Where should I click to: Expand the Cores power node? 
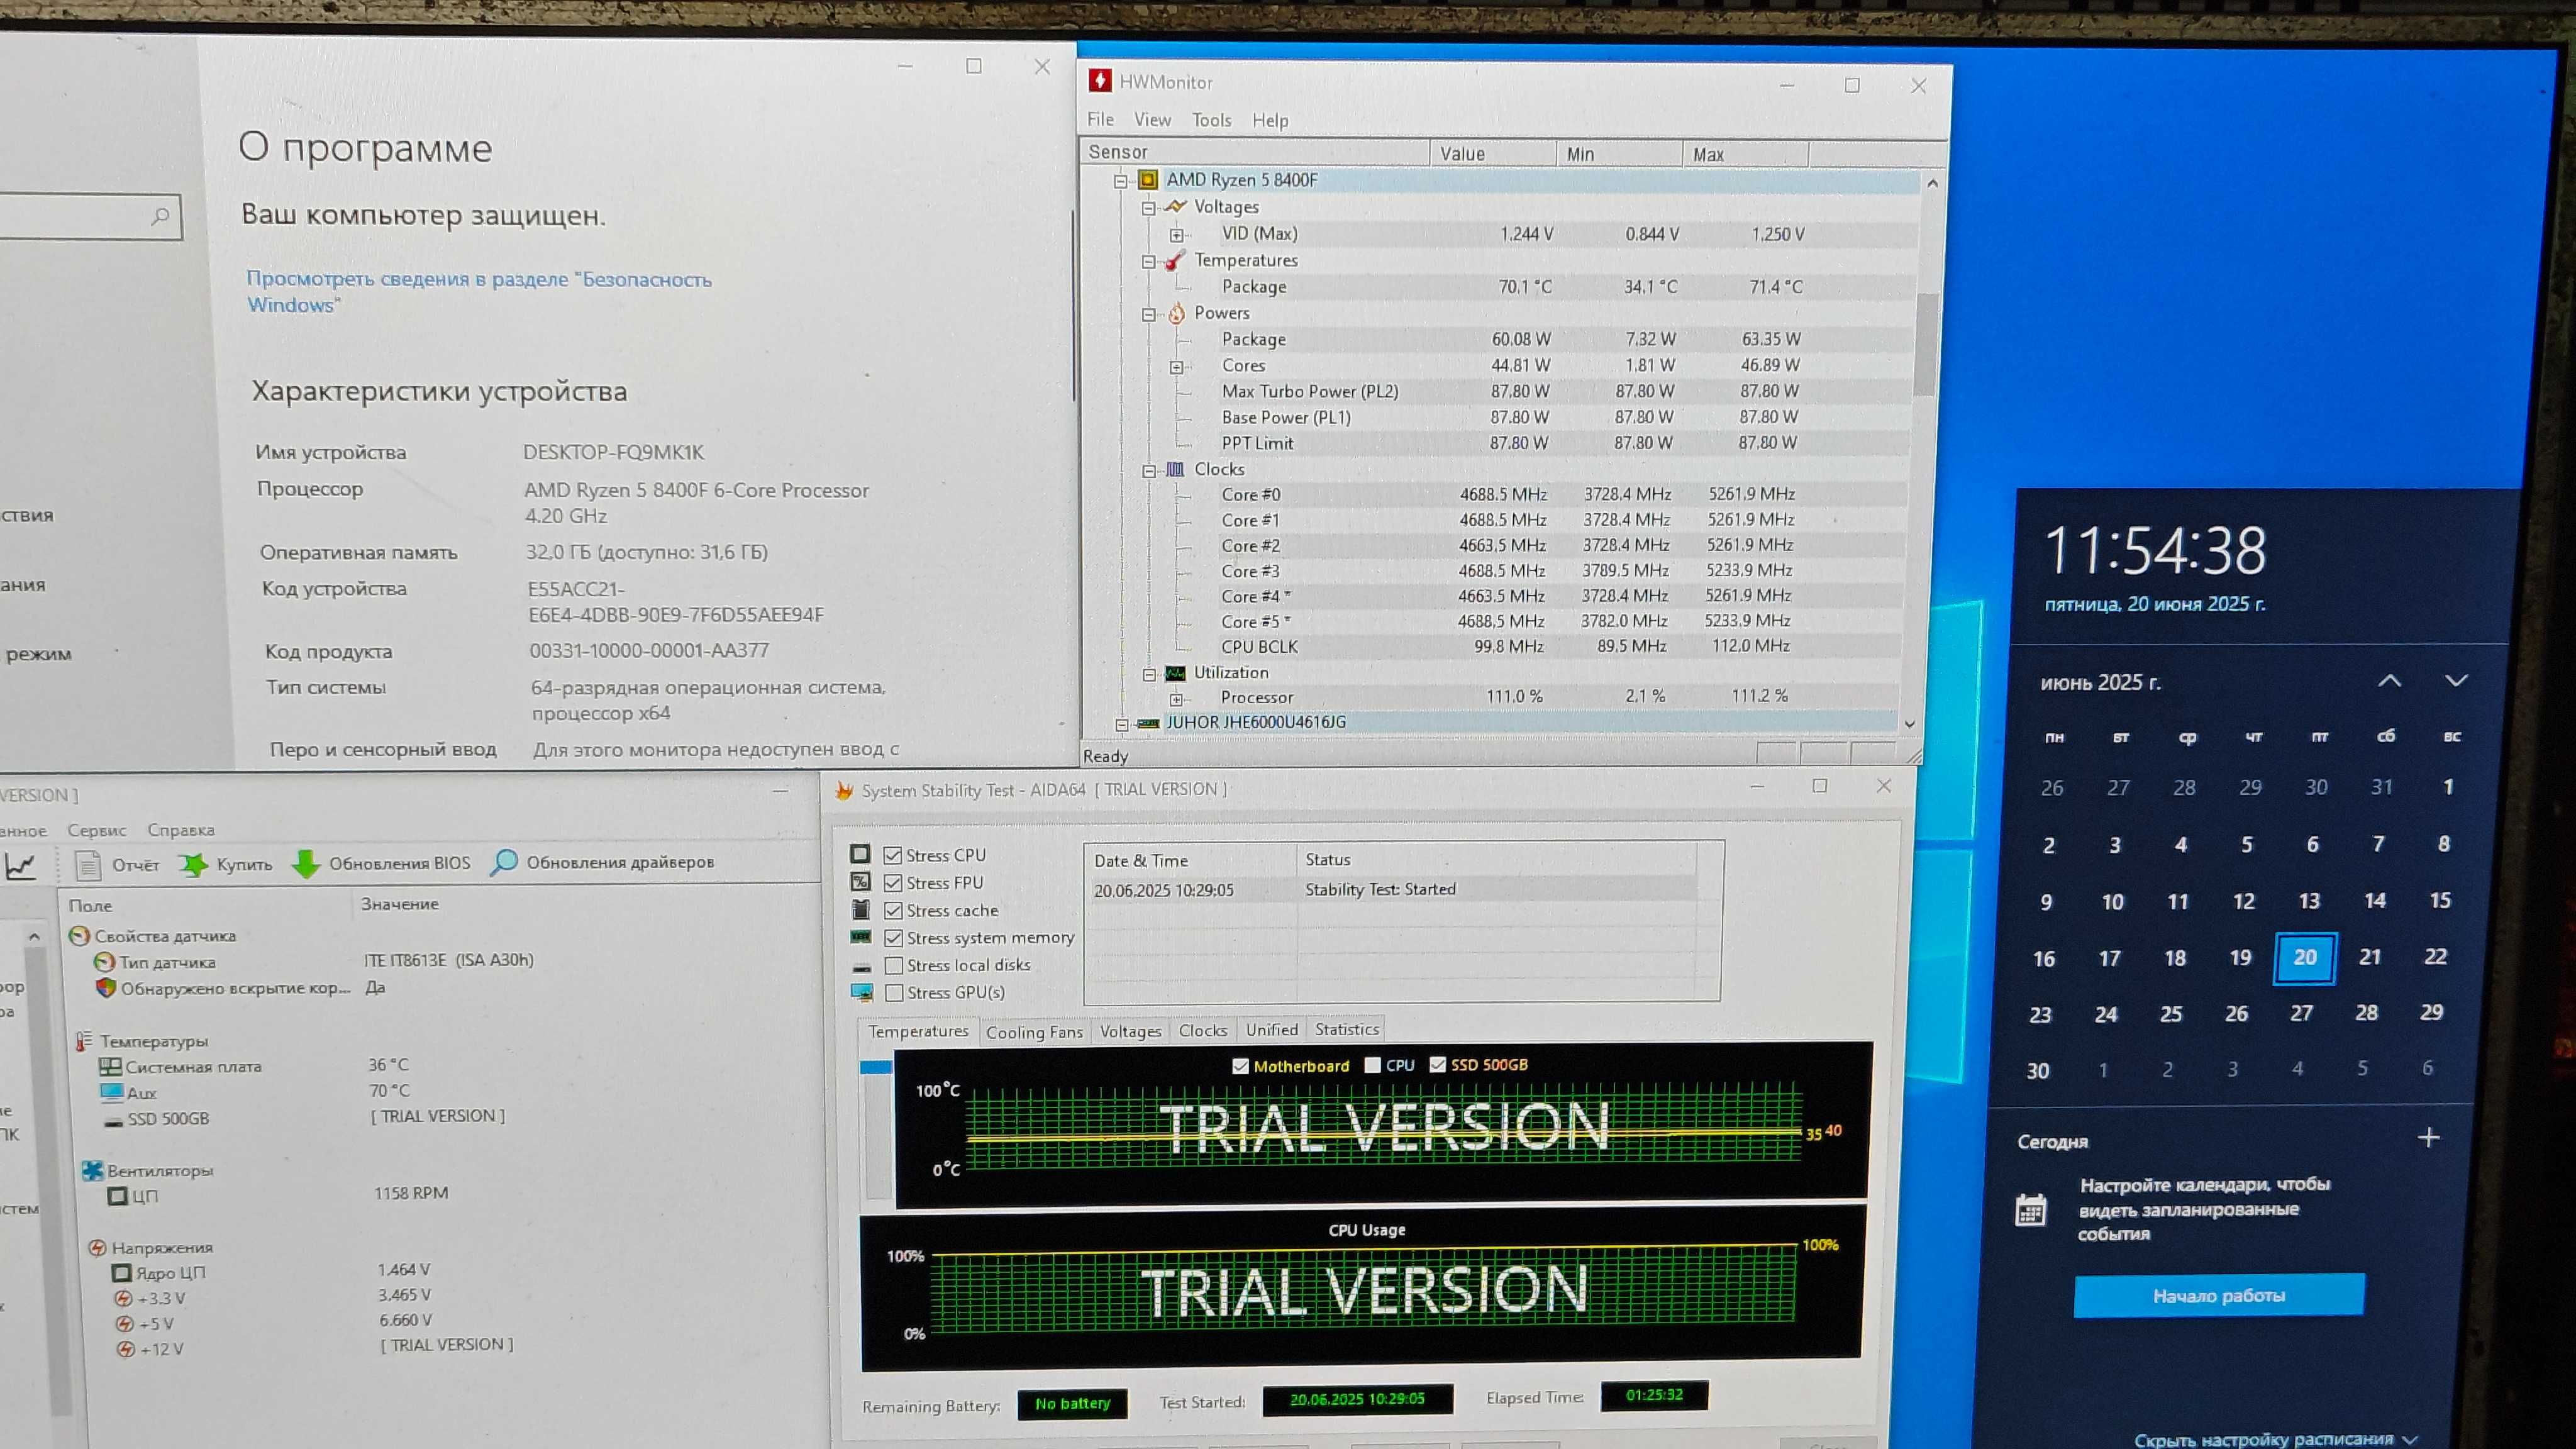pyautogui.click(x=1177, y=367)
